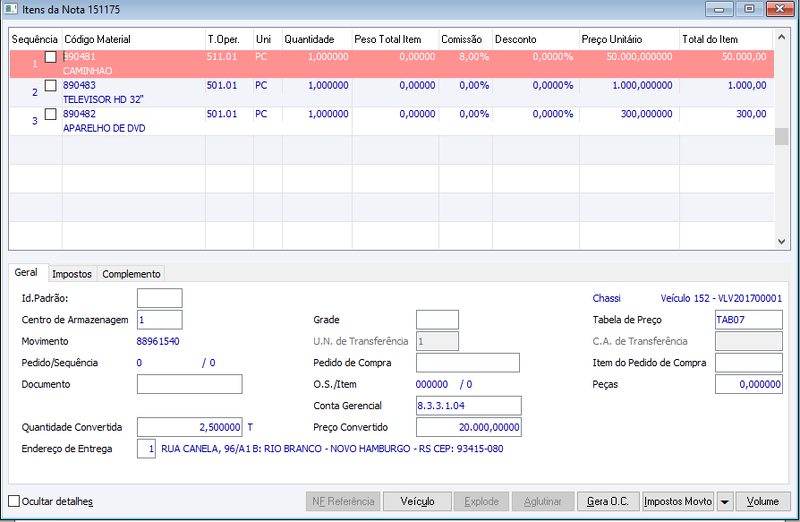Enable the Ocultar detalhes checkbox

[x=14, y=501]
